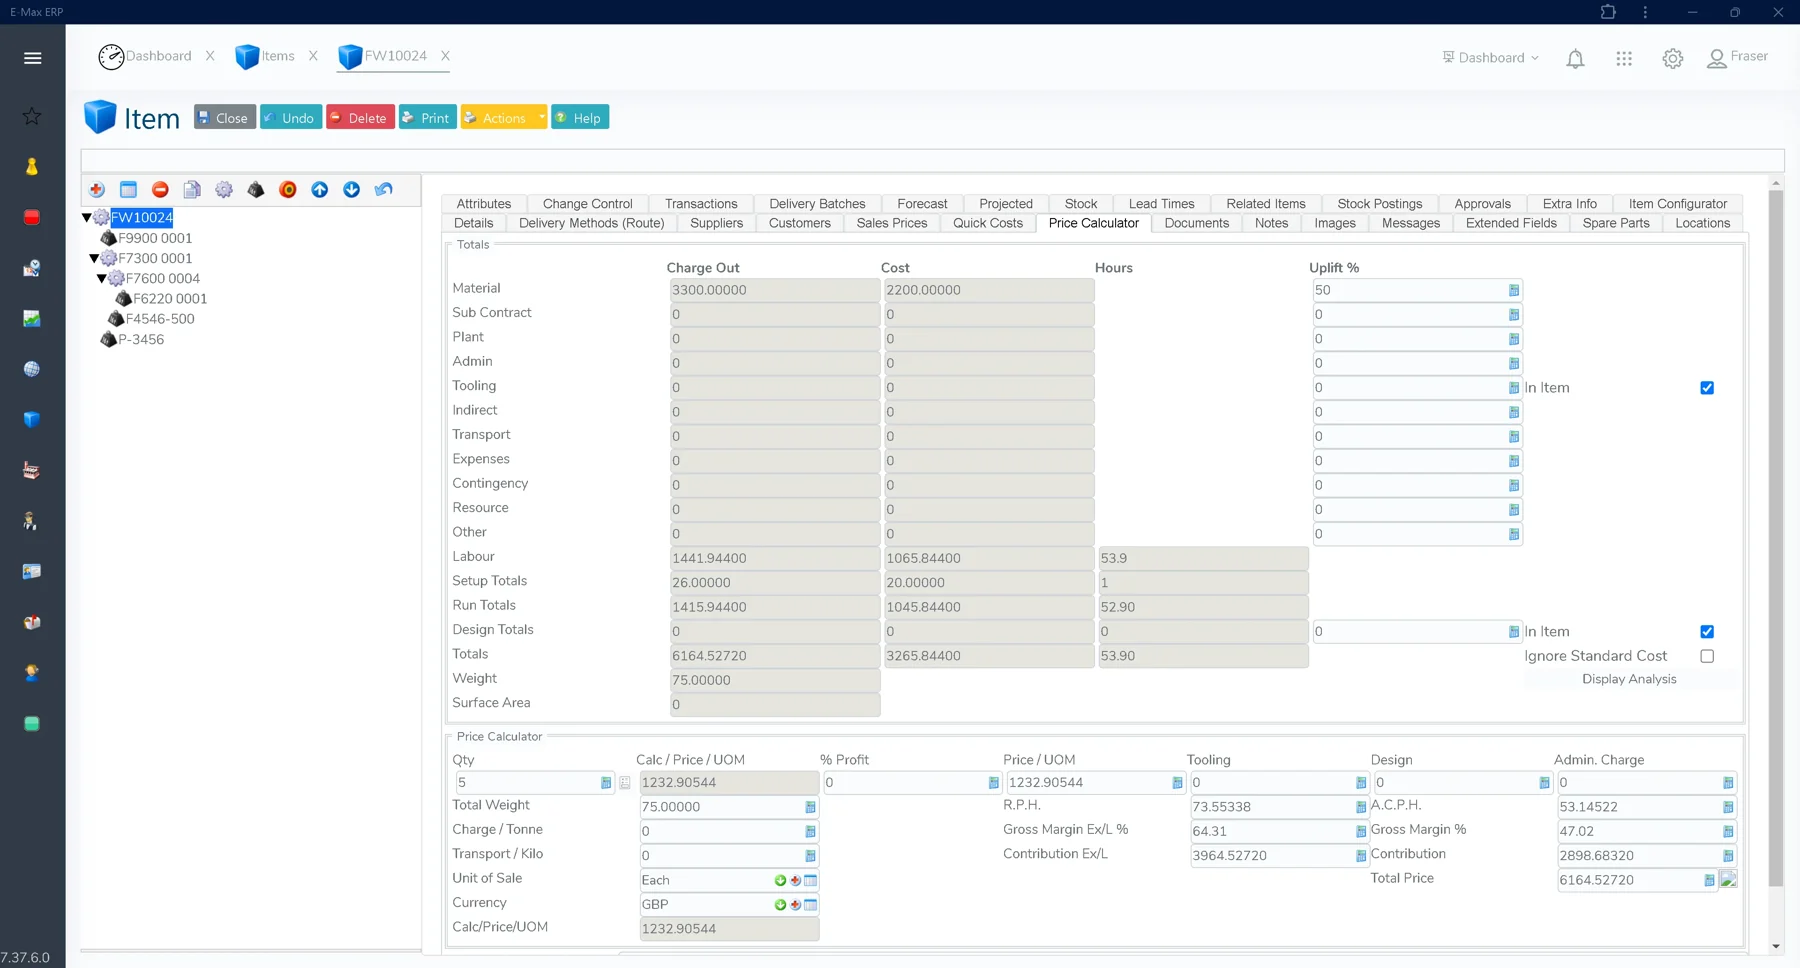Image resolution: width=1800 pixels, height=968 pixels.
Task: Switch to the Lead Times tab
Action: tap(1161, 203)
